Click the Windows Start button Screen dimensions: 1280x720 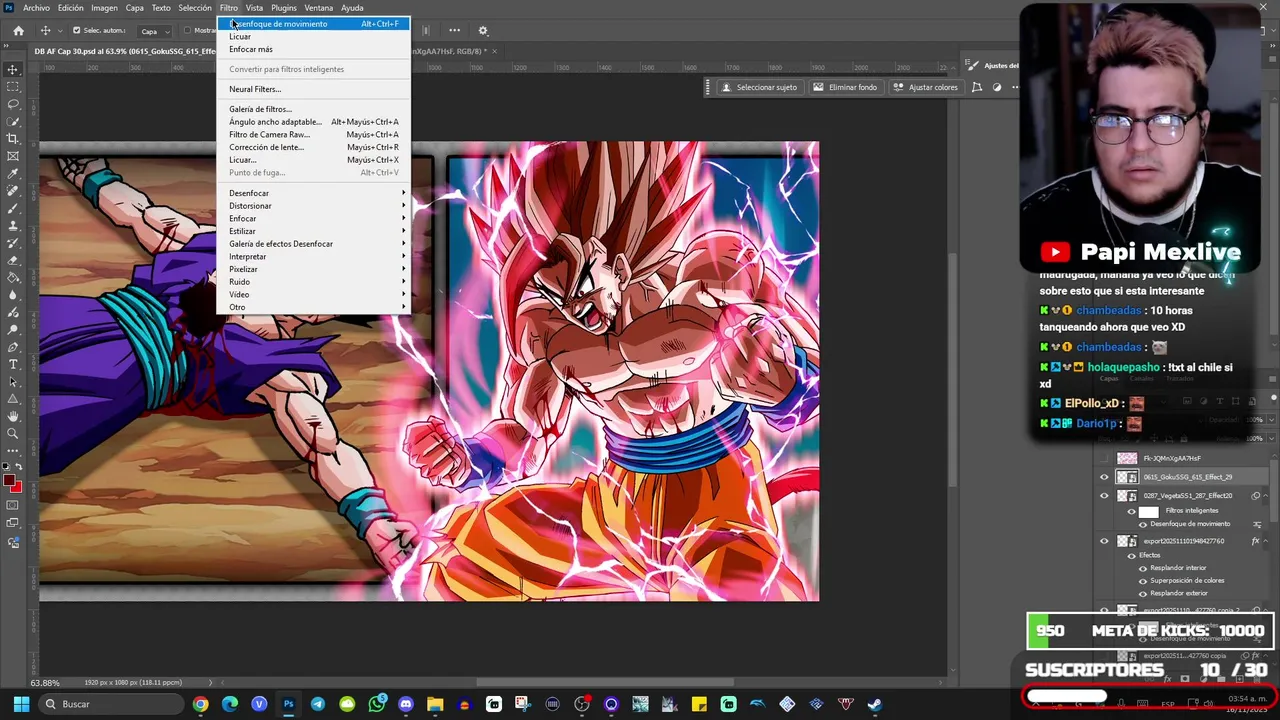21,704
